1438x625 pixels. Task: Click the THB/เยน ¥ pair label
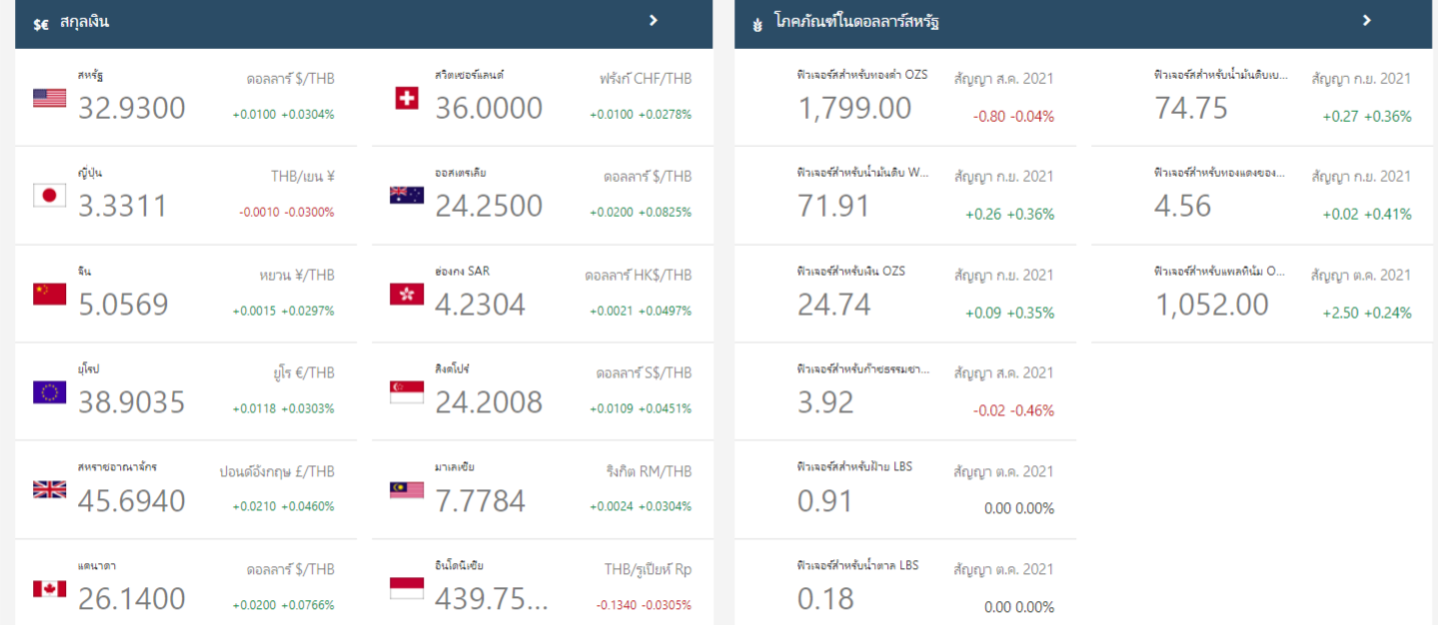click(x=303, y=176)
